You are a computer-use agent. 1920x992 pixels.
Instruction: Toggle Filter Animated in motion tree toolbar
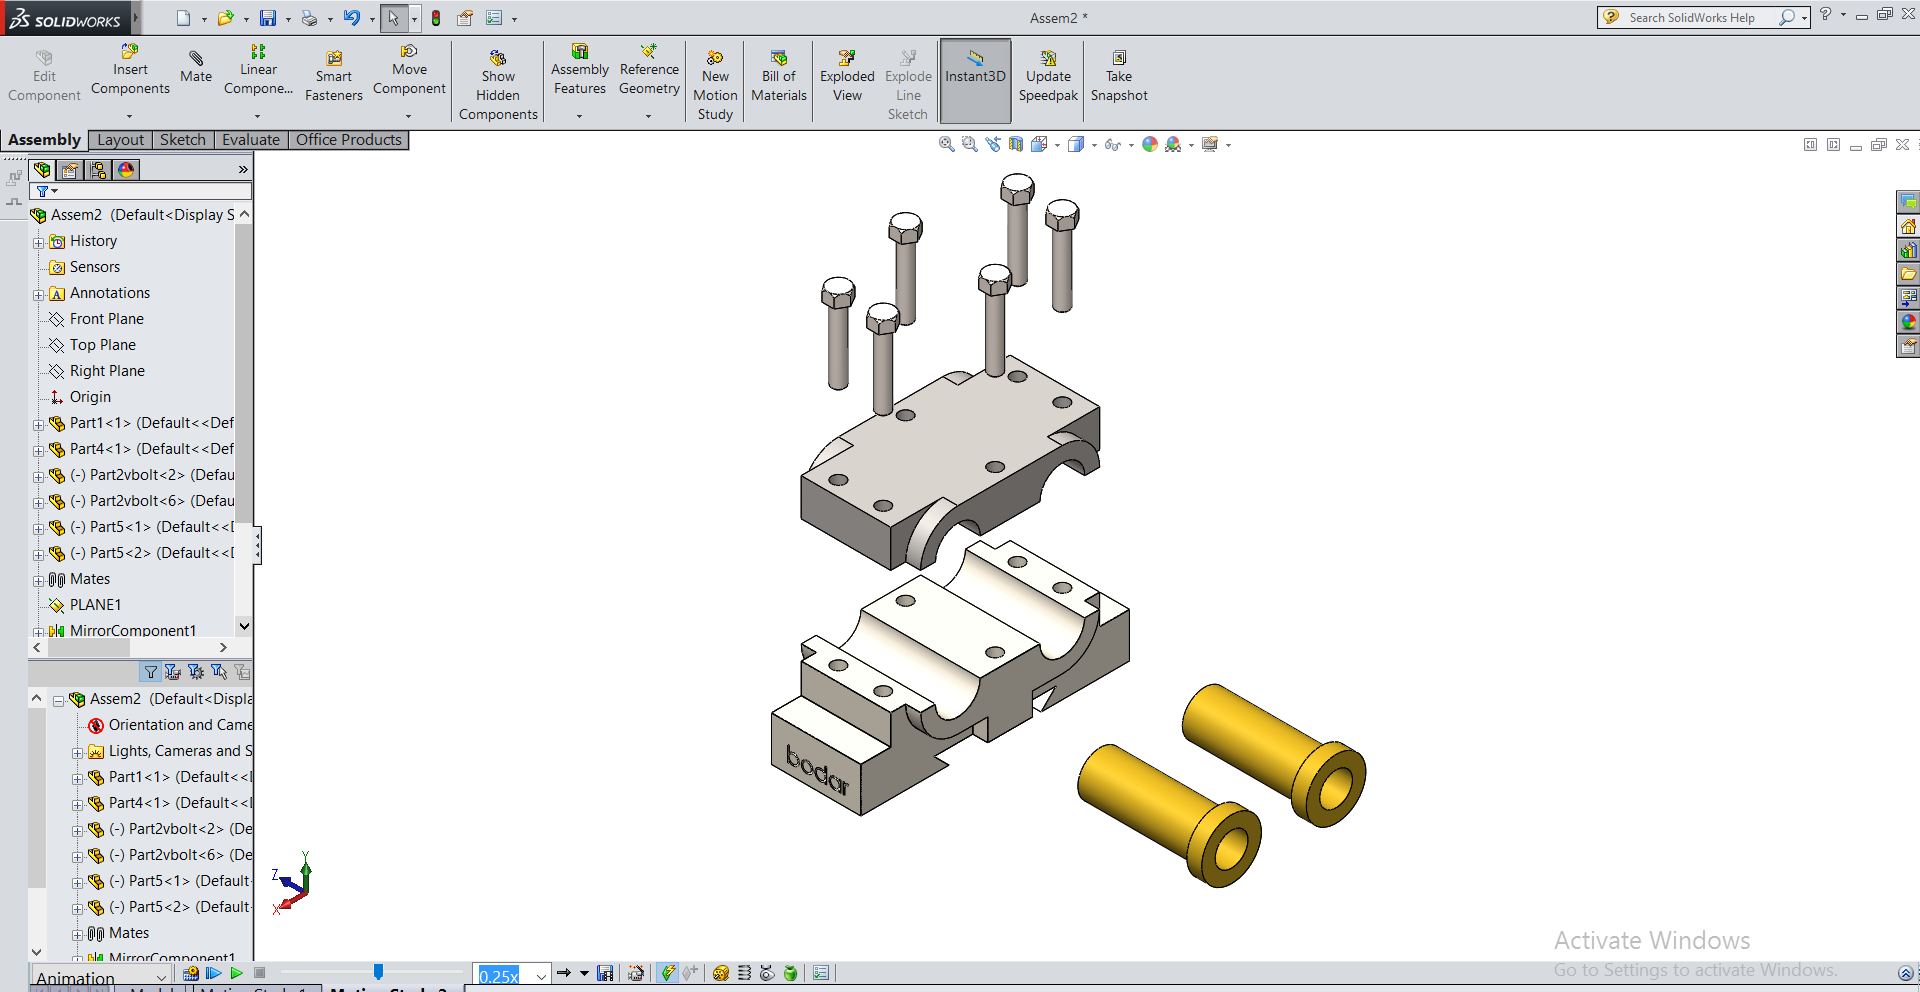tap(173, 672)
